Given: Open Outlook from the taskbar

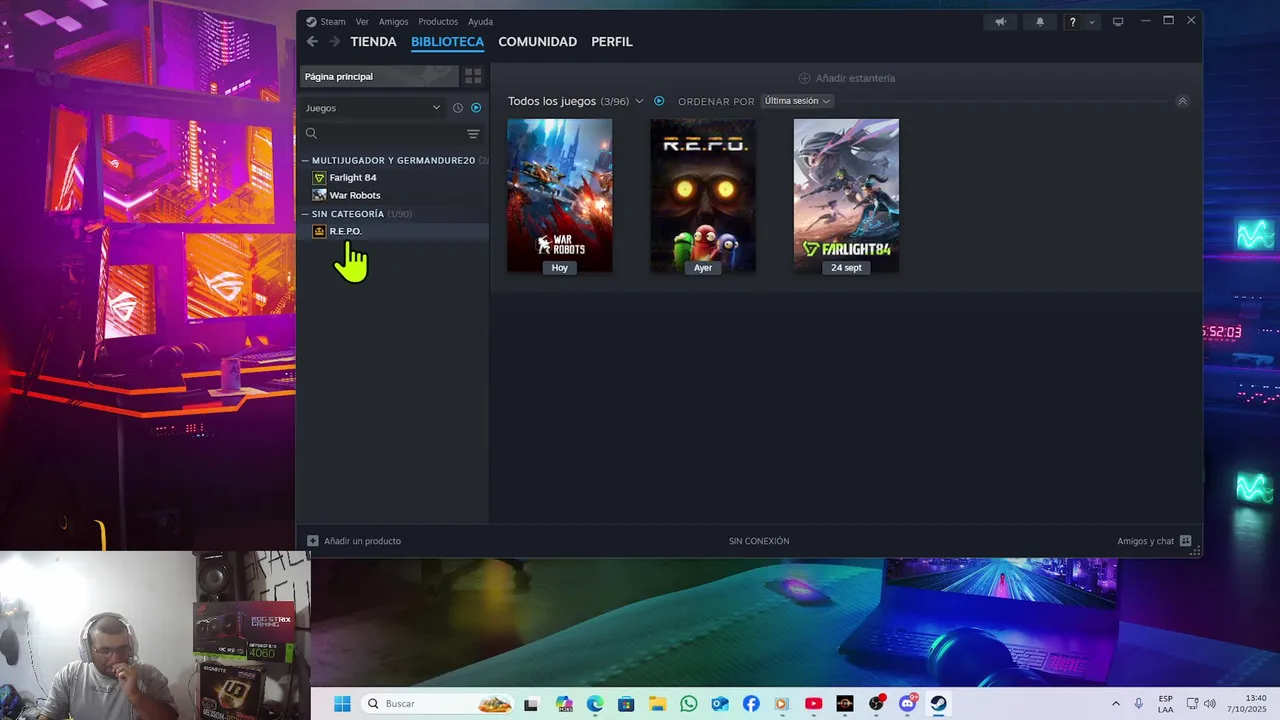Looking at the screenshot, I should 720,704.
